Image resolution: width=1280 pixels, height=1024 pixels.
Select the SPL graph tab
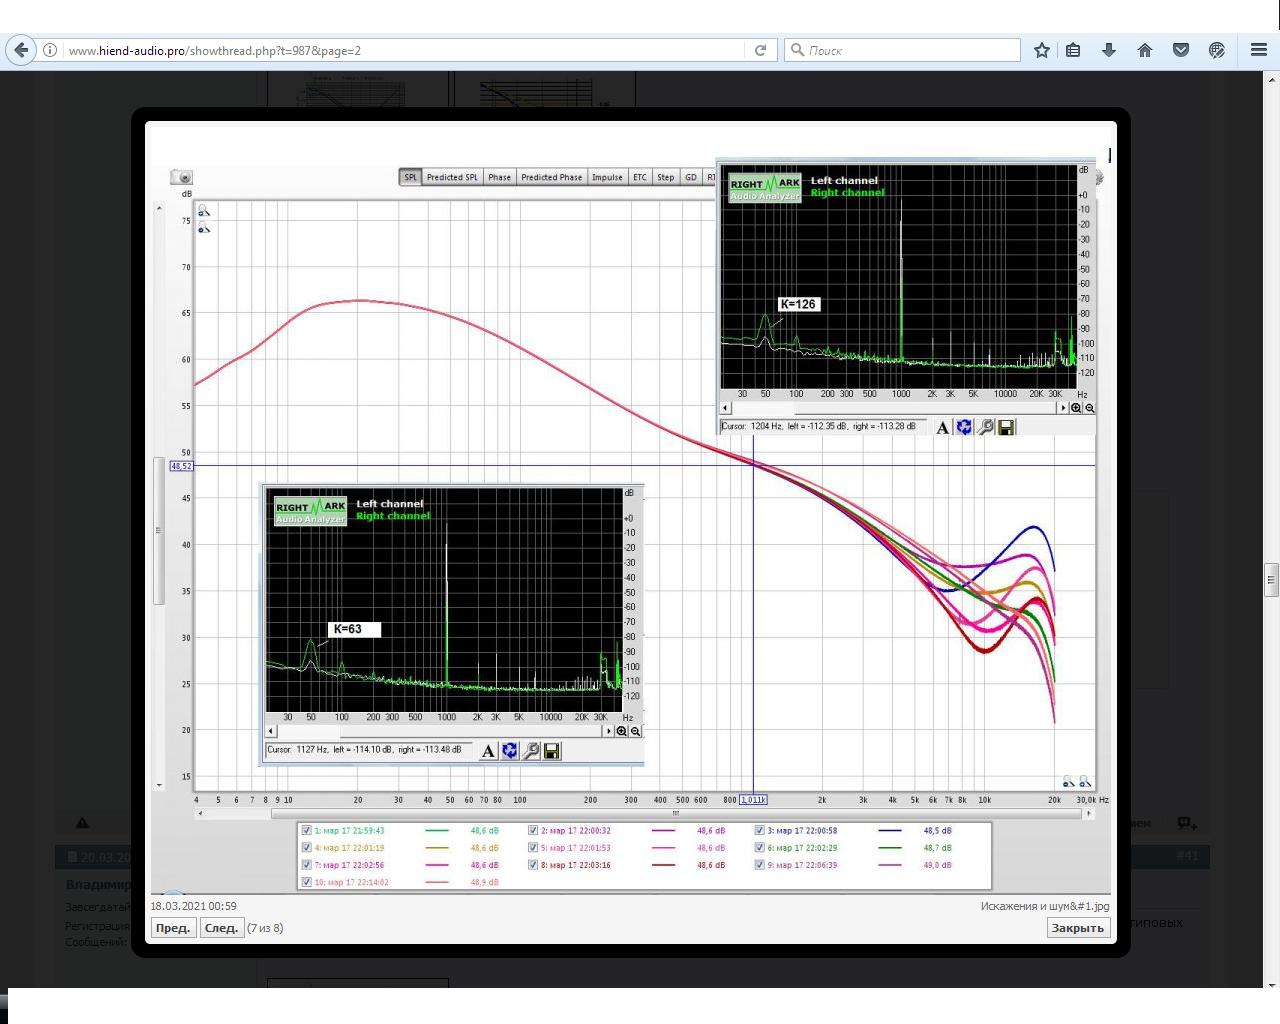pos(410,177)
